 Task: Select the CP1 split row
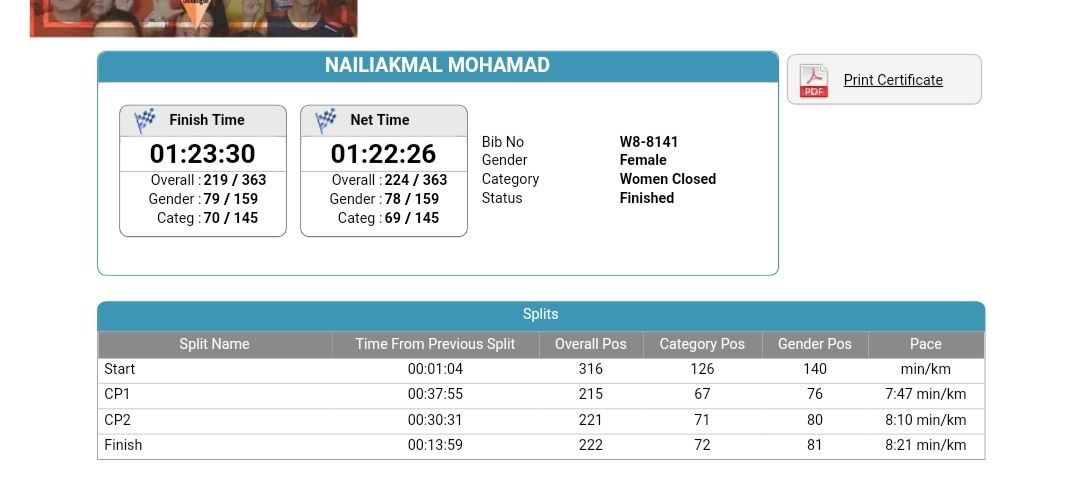(541, 395)
